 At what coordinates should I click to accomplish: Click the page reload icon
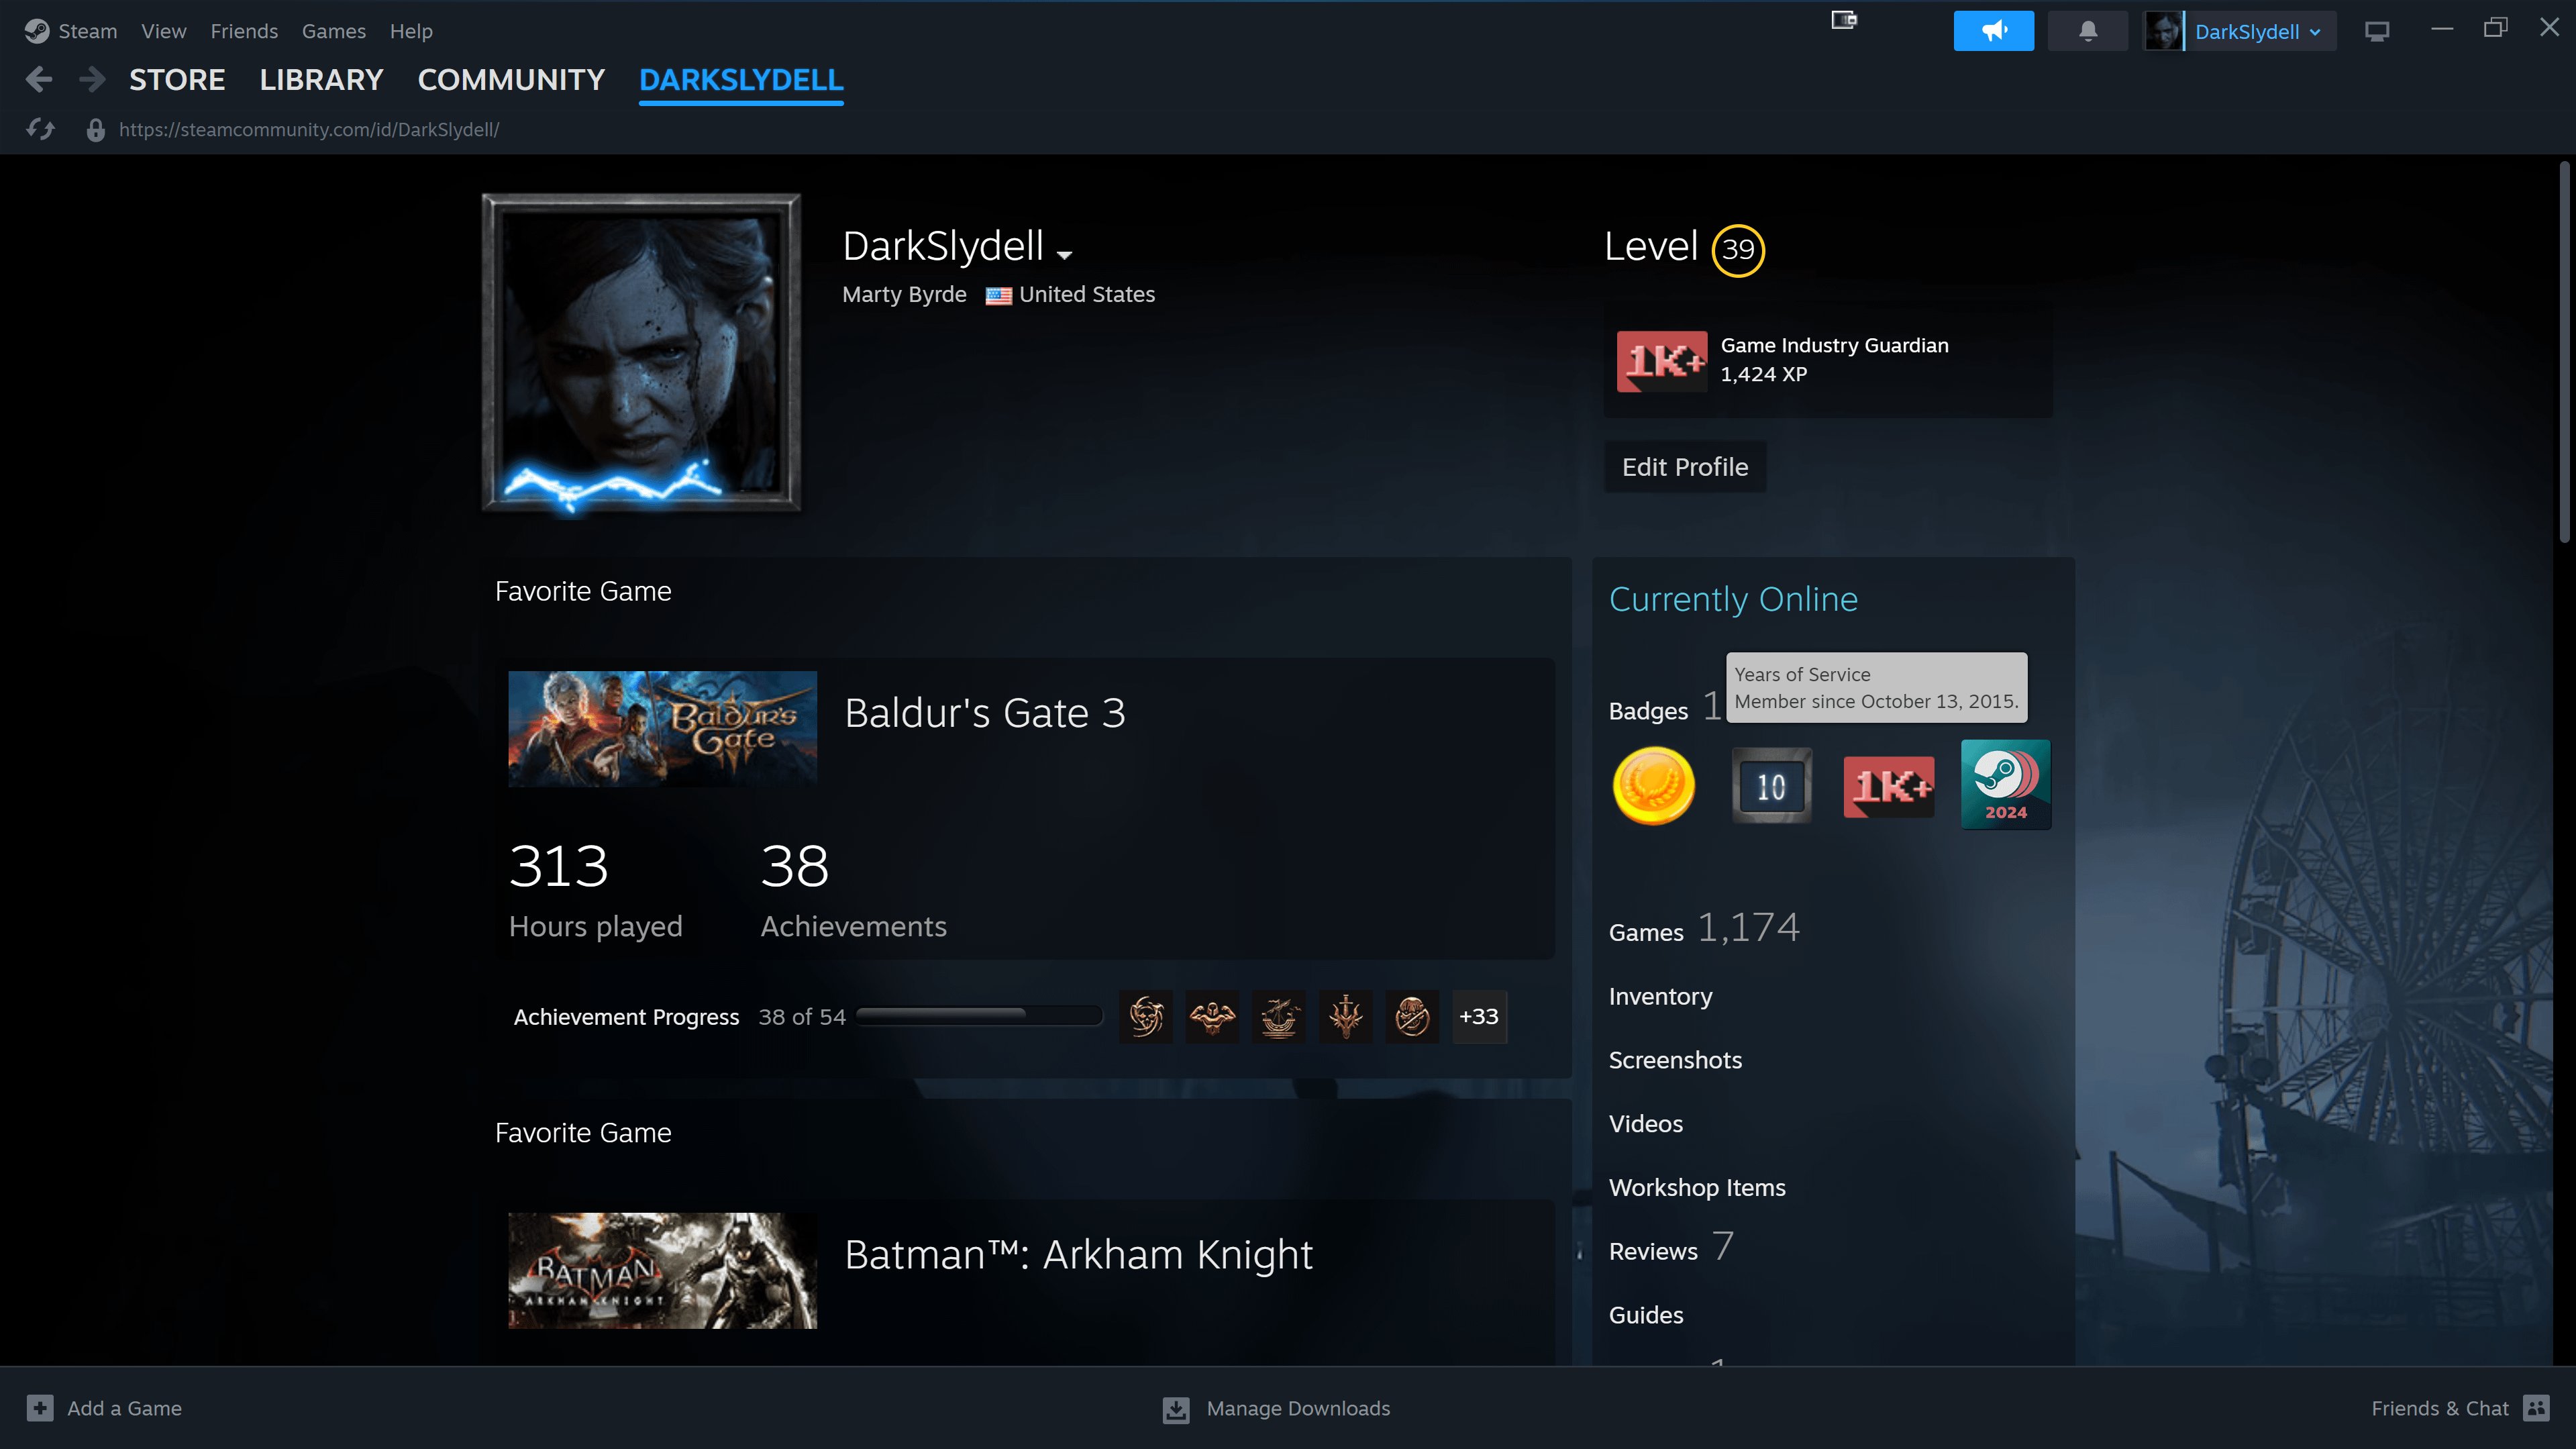[41, 129]
